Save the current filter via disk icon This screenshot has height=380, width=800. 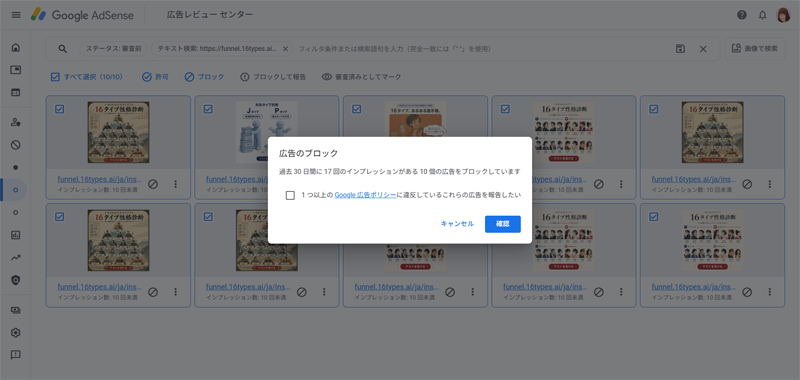[680, 49]
